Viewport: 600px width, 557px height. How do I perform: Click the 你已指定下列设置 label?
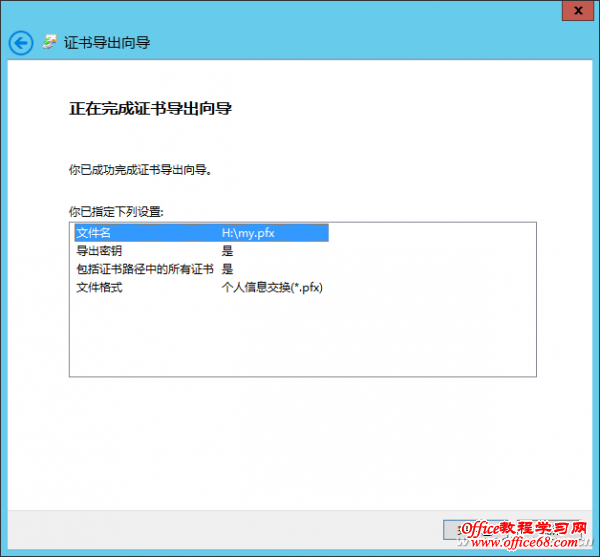pyautogui.click(x=116, y=212)
